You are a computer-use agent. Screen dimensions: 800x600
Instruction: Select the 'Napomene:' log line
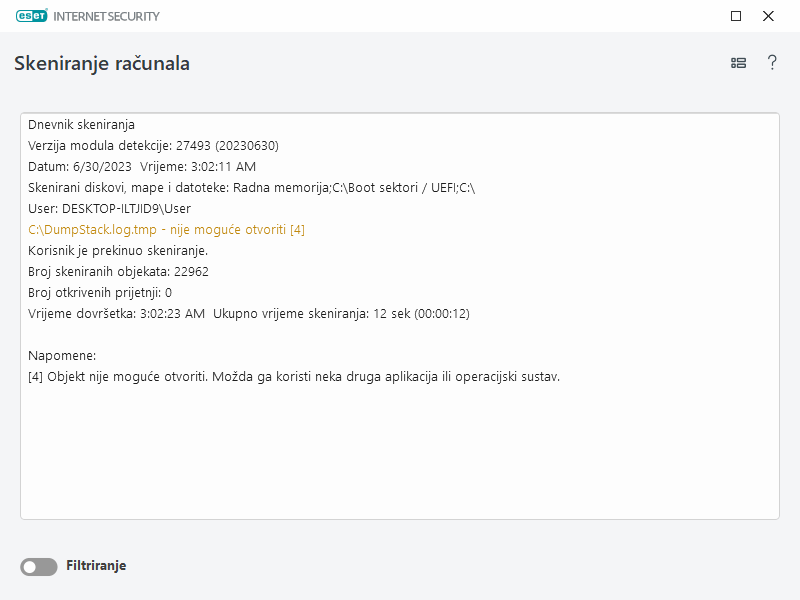(x=61, y=356)
